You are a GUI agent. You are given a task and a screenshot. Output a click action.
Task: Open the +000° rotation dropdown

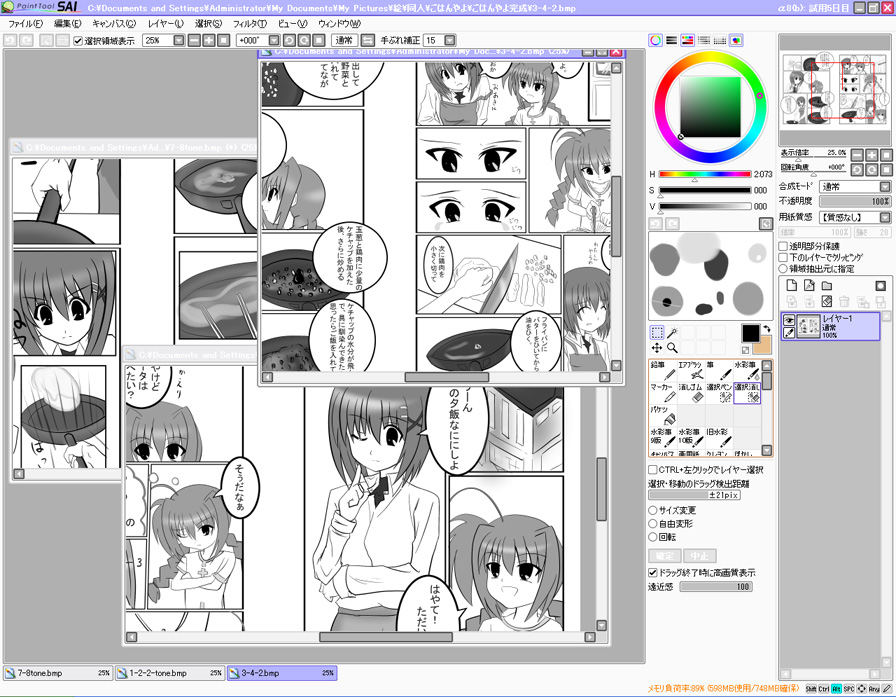274,41
